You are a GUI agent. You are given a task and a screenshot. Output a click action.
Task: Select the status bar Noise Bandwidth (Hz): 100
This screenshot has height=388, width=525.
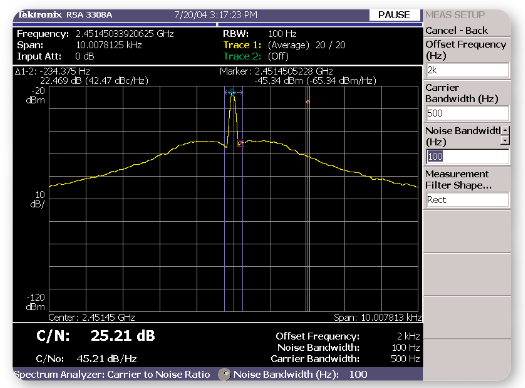300,374
